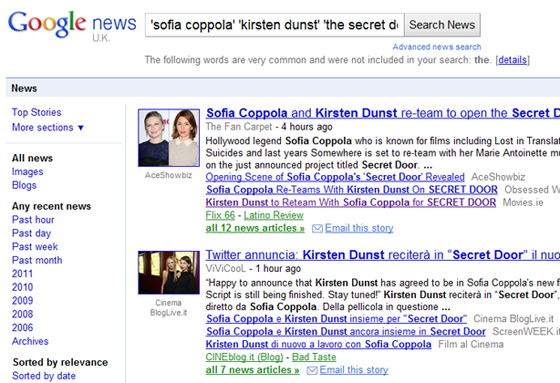The image size is (560, 383).
Task: Open Sofia Coppola e Kirsten Dunst insieme per link
Action: tap(336, 319)
